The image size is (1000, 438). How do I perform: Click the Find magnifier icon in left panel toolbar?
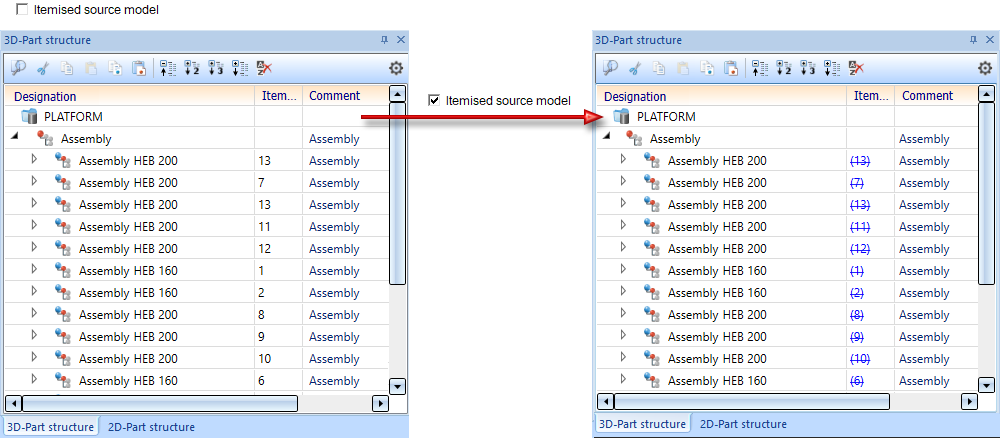[19, 68]
